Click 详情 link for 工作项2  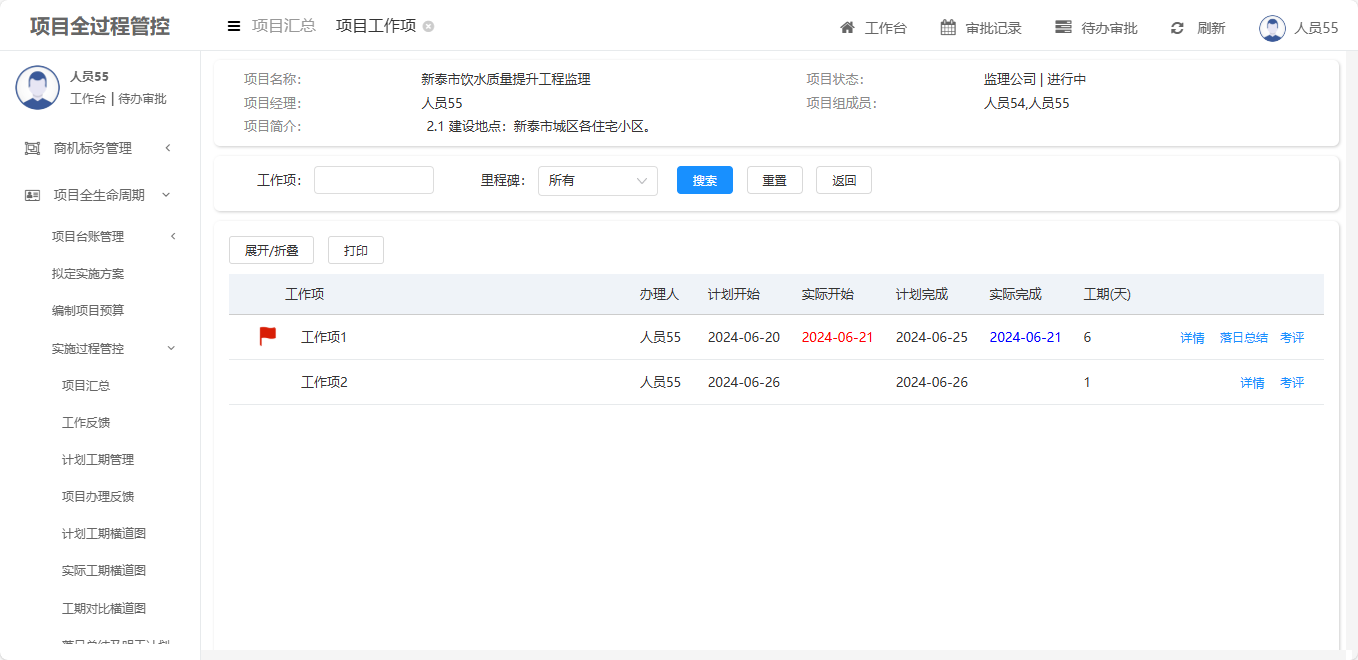tap(1252, 383)
